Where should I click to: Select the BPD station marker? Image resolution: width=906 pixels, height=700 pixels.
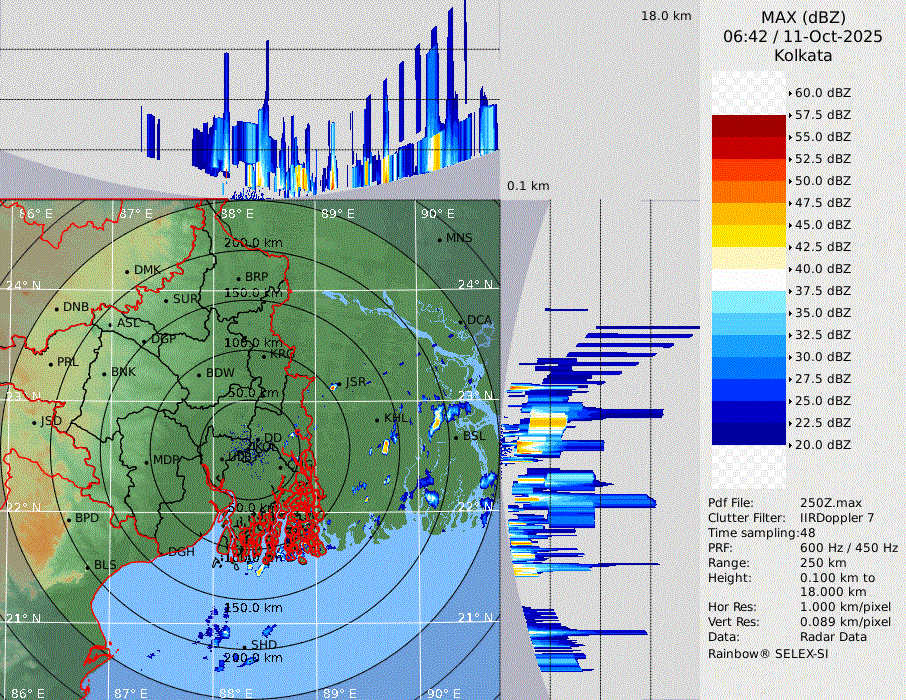69,520
